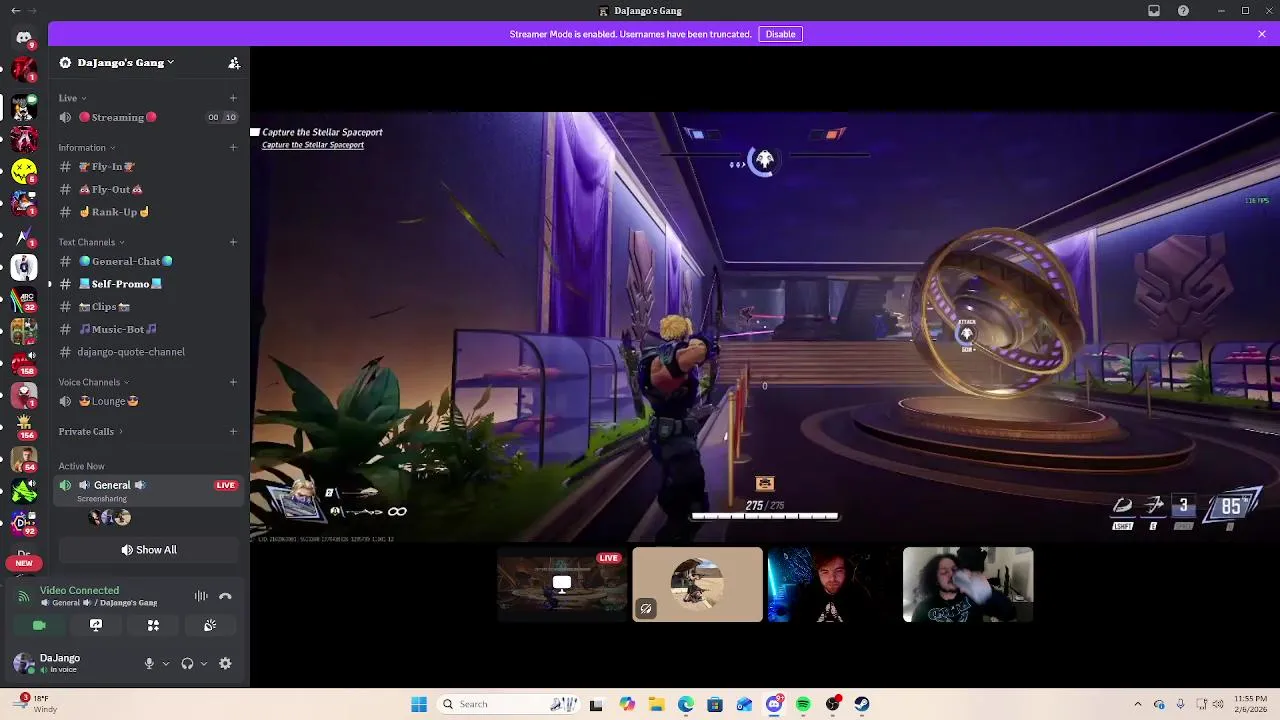Open the ARC server icon in server list
This screenshot has width=1280, height=720.
[24, 299]
